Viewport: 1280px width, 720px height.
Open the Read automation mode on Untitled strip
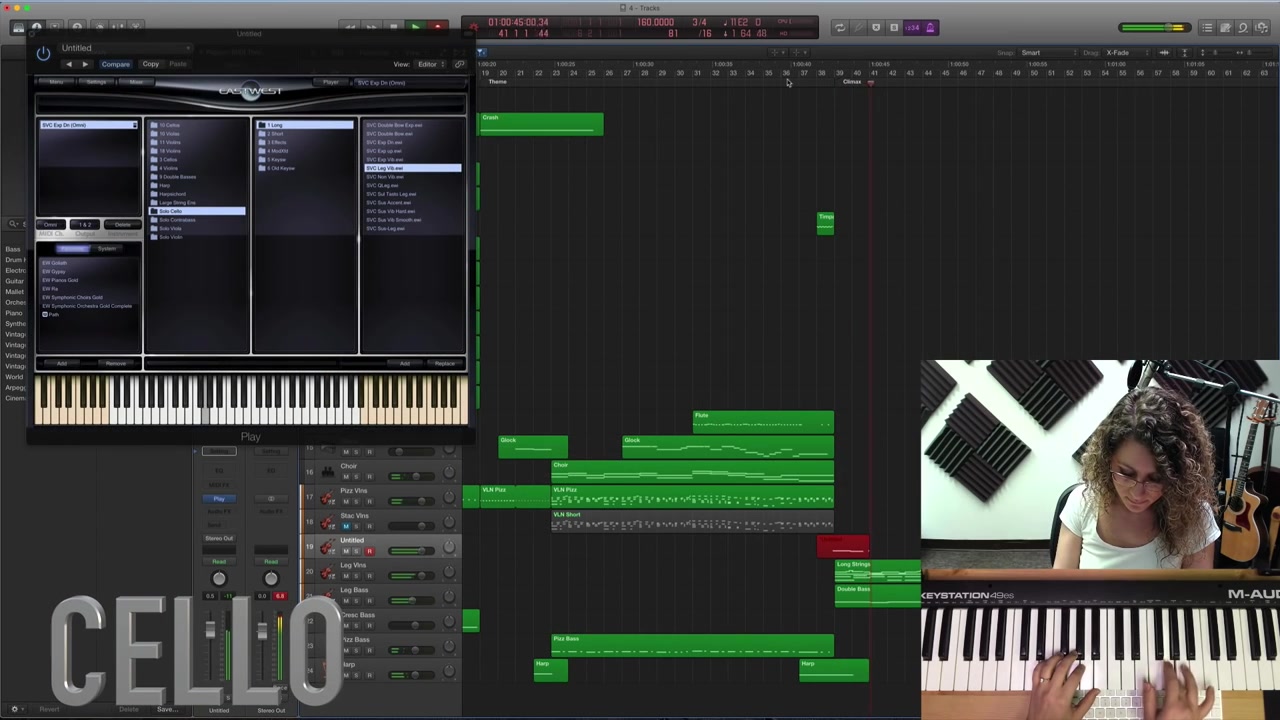coord(219,562)
